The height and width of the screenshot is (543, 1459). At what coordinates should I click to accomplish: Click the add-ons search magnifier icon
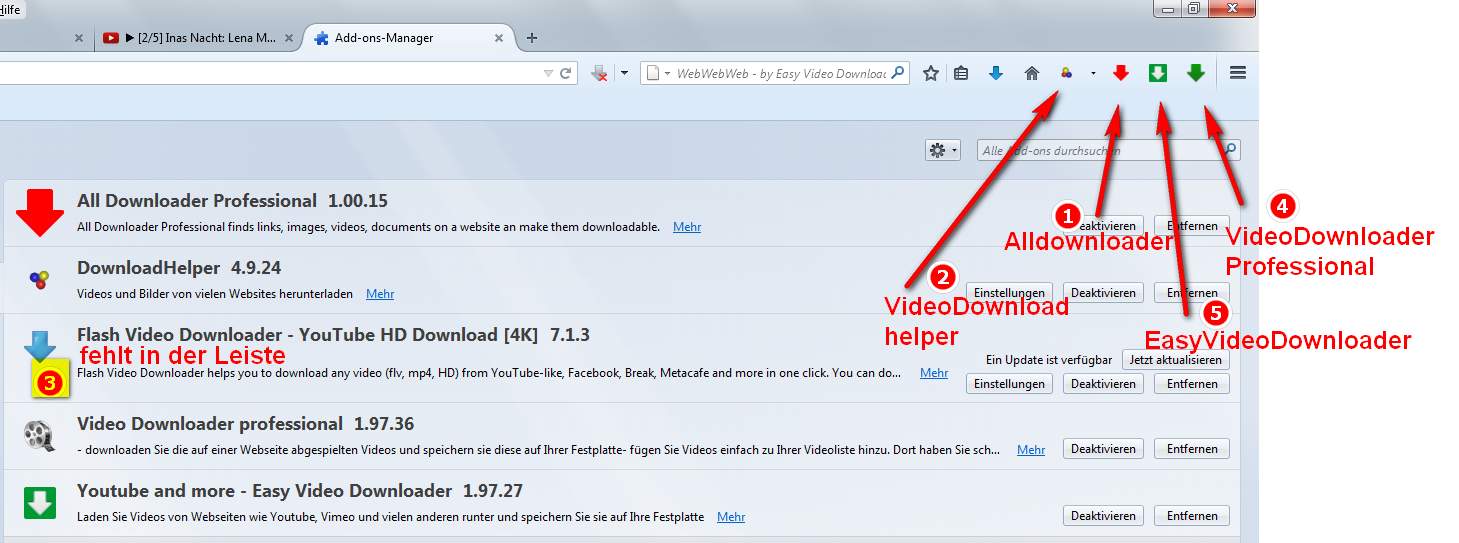[x=1231, y=150]
